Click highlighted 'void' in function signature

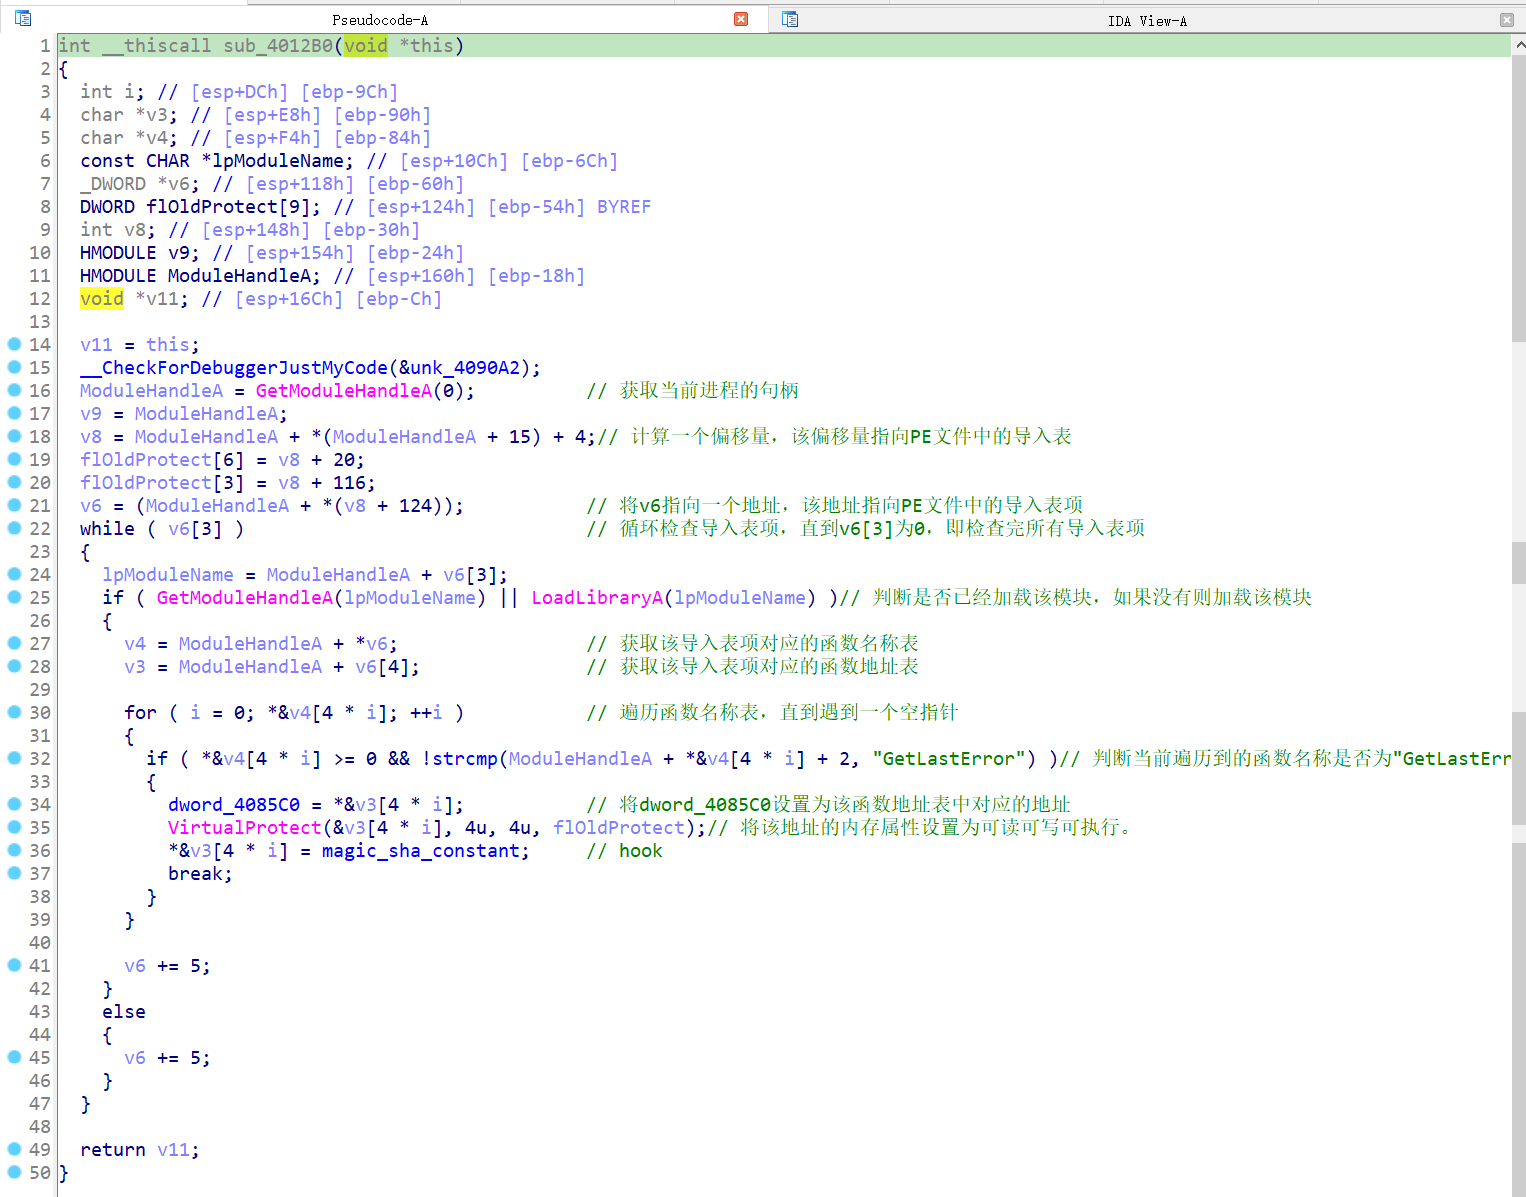click(365, 45)
